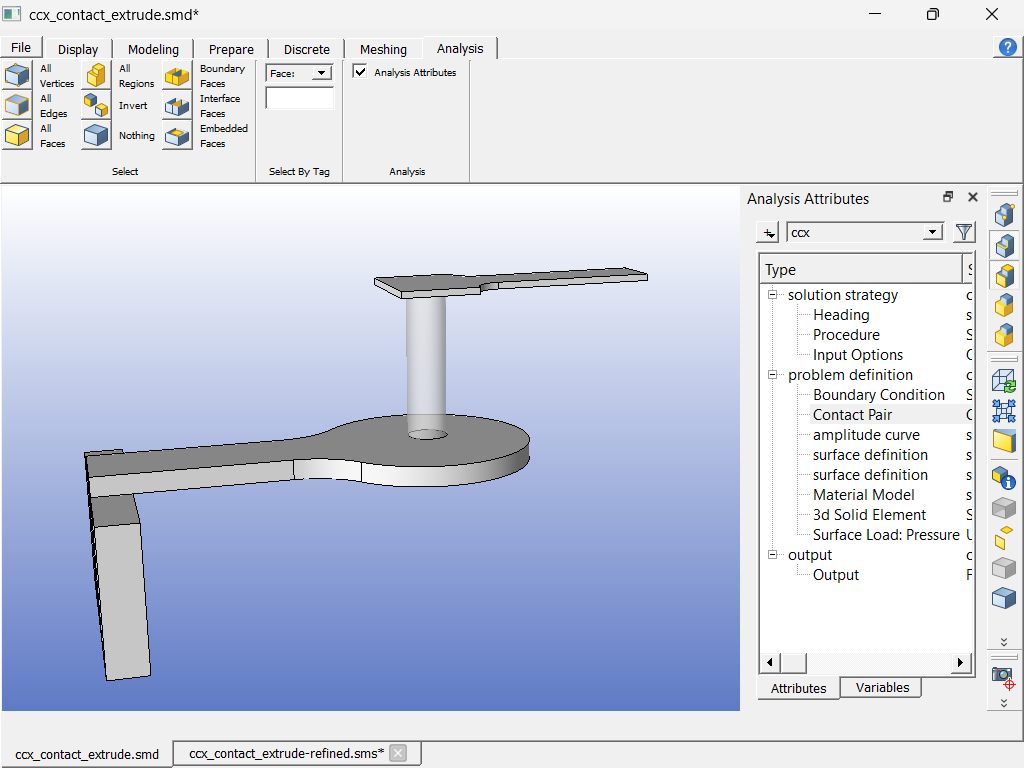The image size is (1024, 768).
Task: Select the Contact Pair tree item
Action: click(x=852, y=415)
